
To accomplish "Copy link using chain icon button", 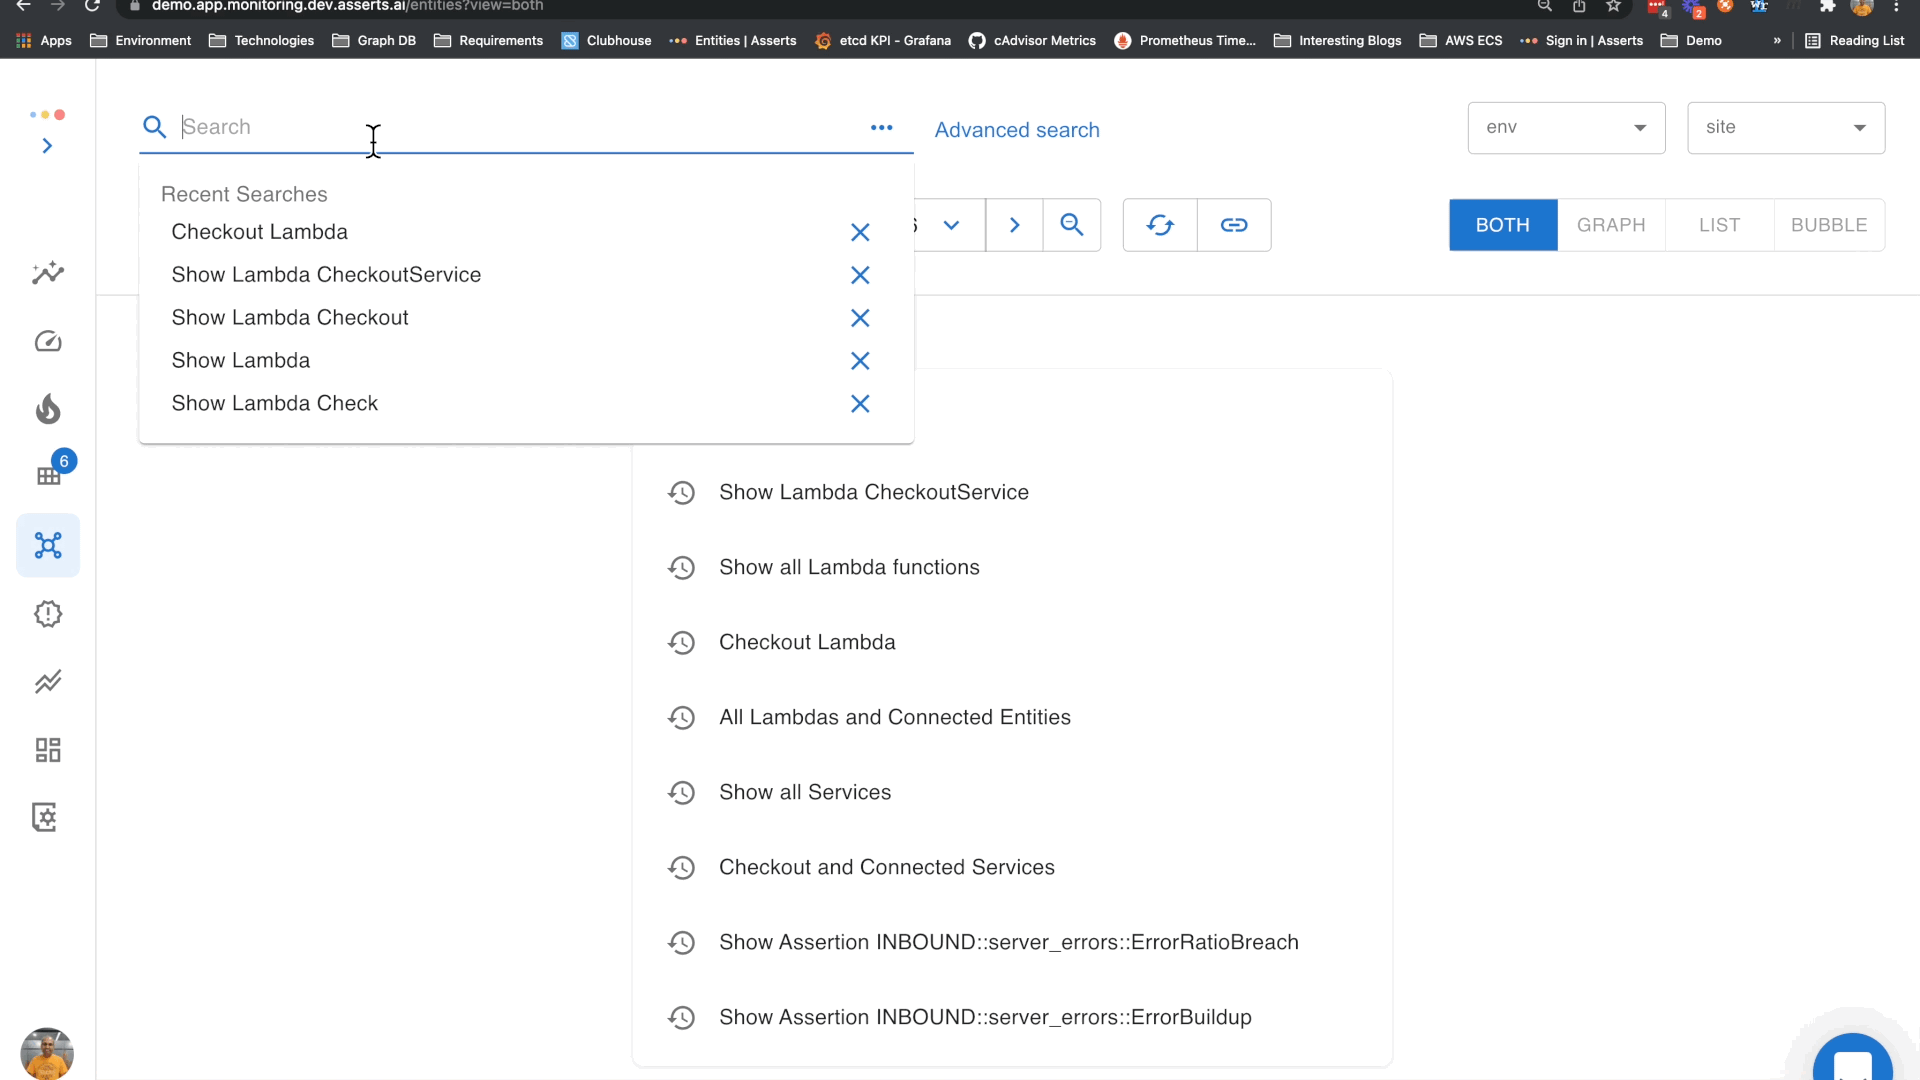I will 1234,225.
